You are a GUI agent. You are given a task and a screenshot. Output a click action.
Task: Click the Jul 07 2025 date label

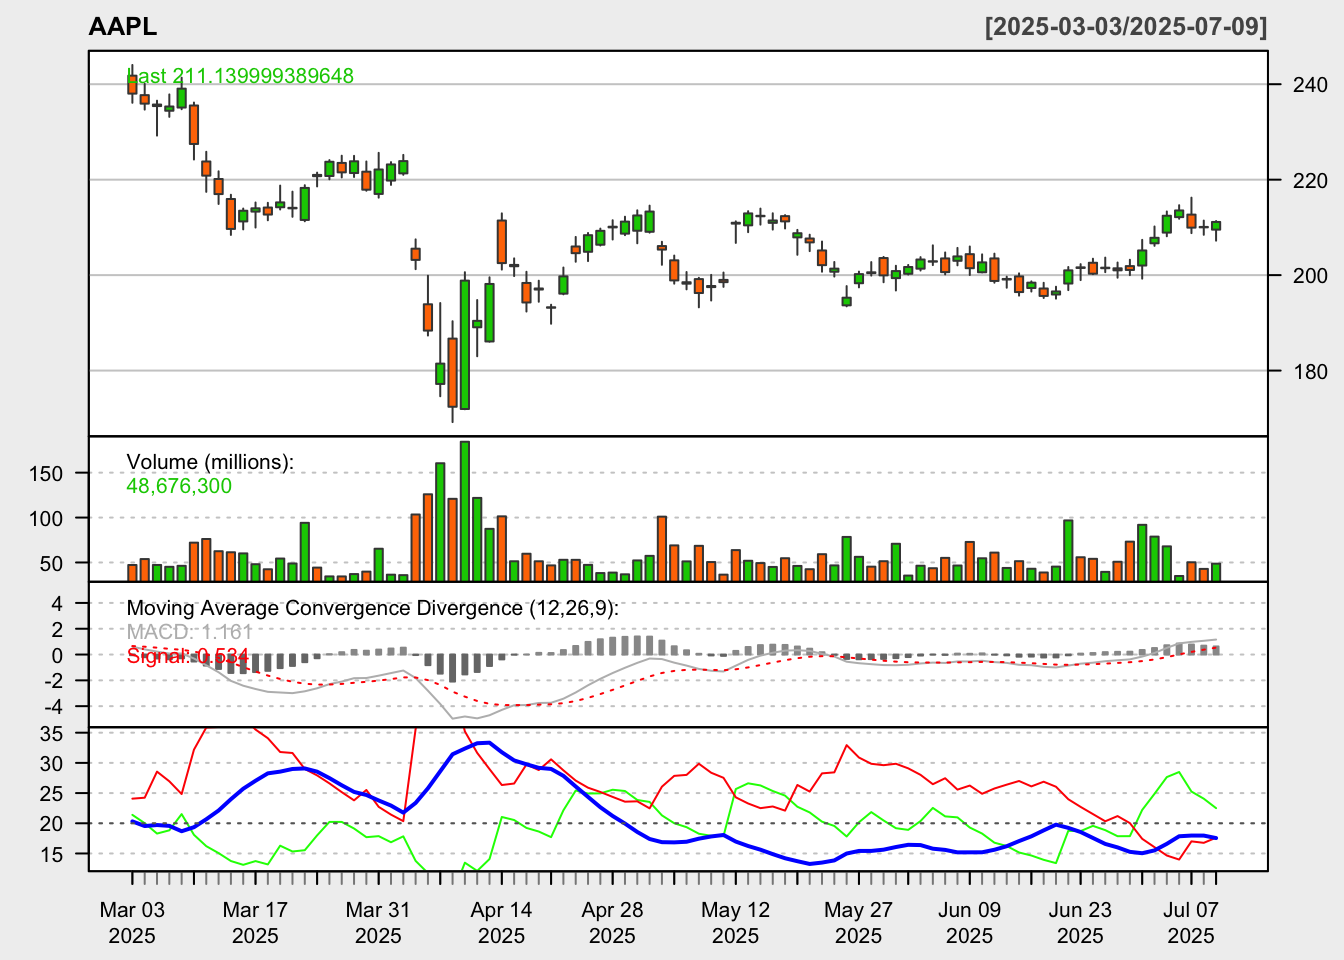[x=1191, y=923]
